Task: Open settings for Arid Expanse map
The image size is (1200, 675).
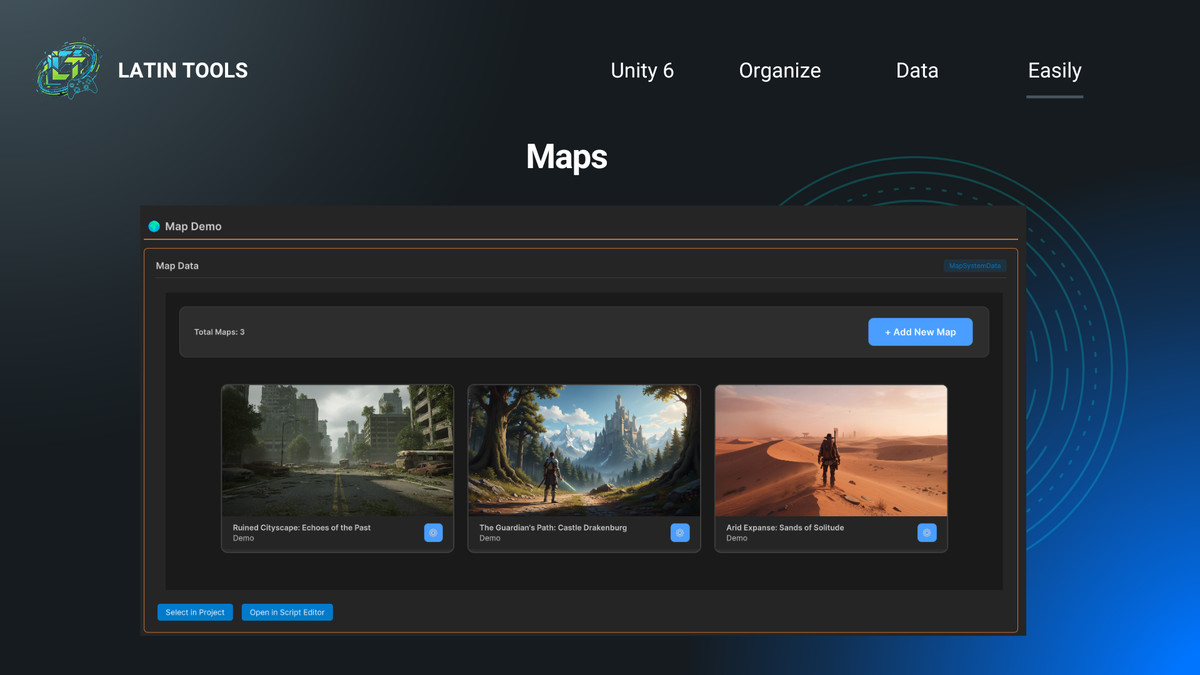Action: (926, 532)
